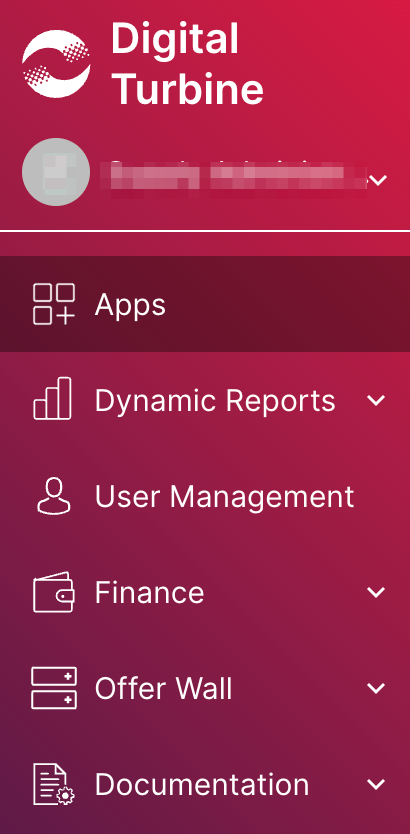Click the Apps grid icon

[54, 304]
